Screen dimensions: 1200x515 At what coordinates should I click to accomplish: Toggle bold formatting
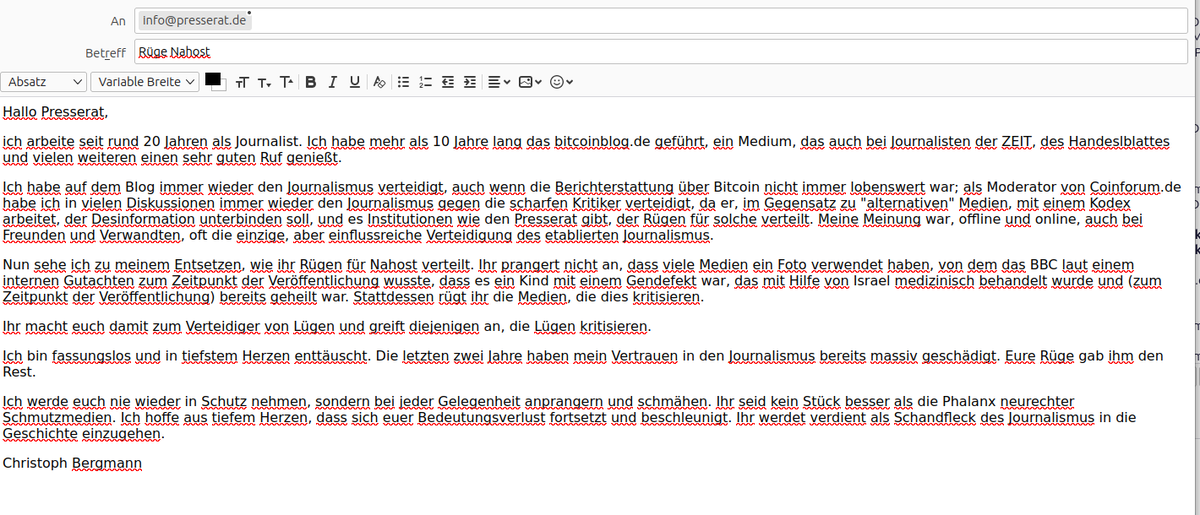310,82
